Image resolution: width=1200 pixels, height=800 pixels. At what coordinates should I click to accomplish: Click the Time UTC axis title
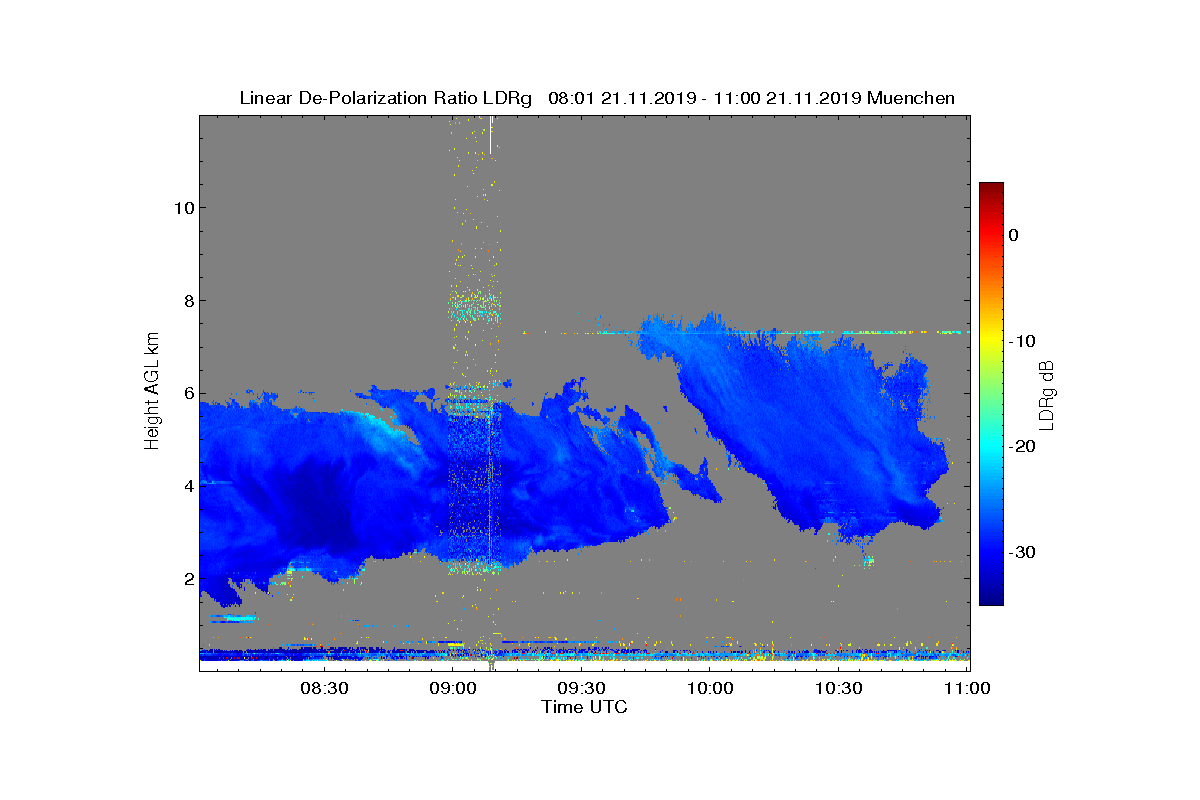click(x=585, y=707)
